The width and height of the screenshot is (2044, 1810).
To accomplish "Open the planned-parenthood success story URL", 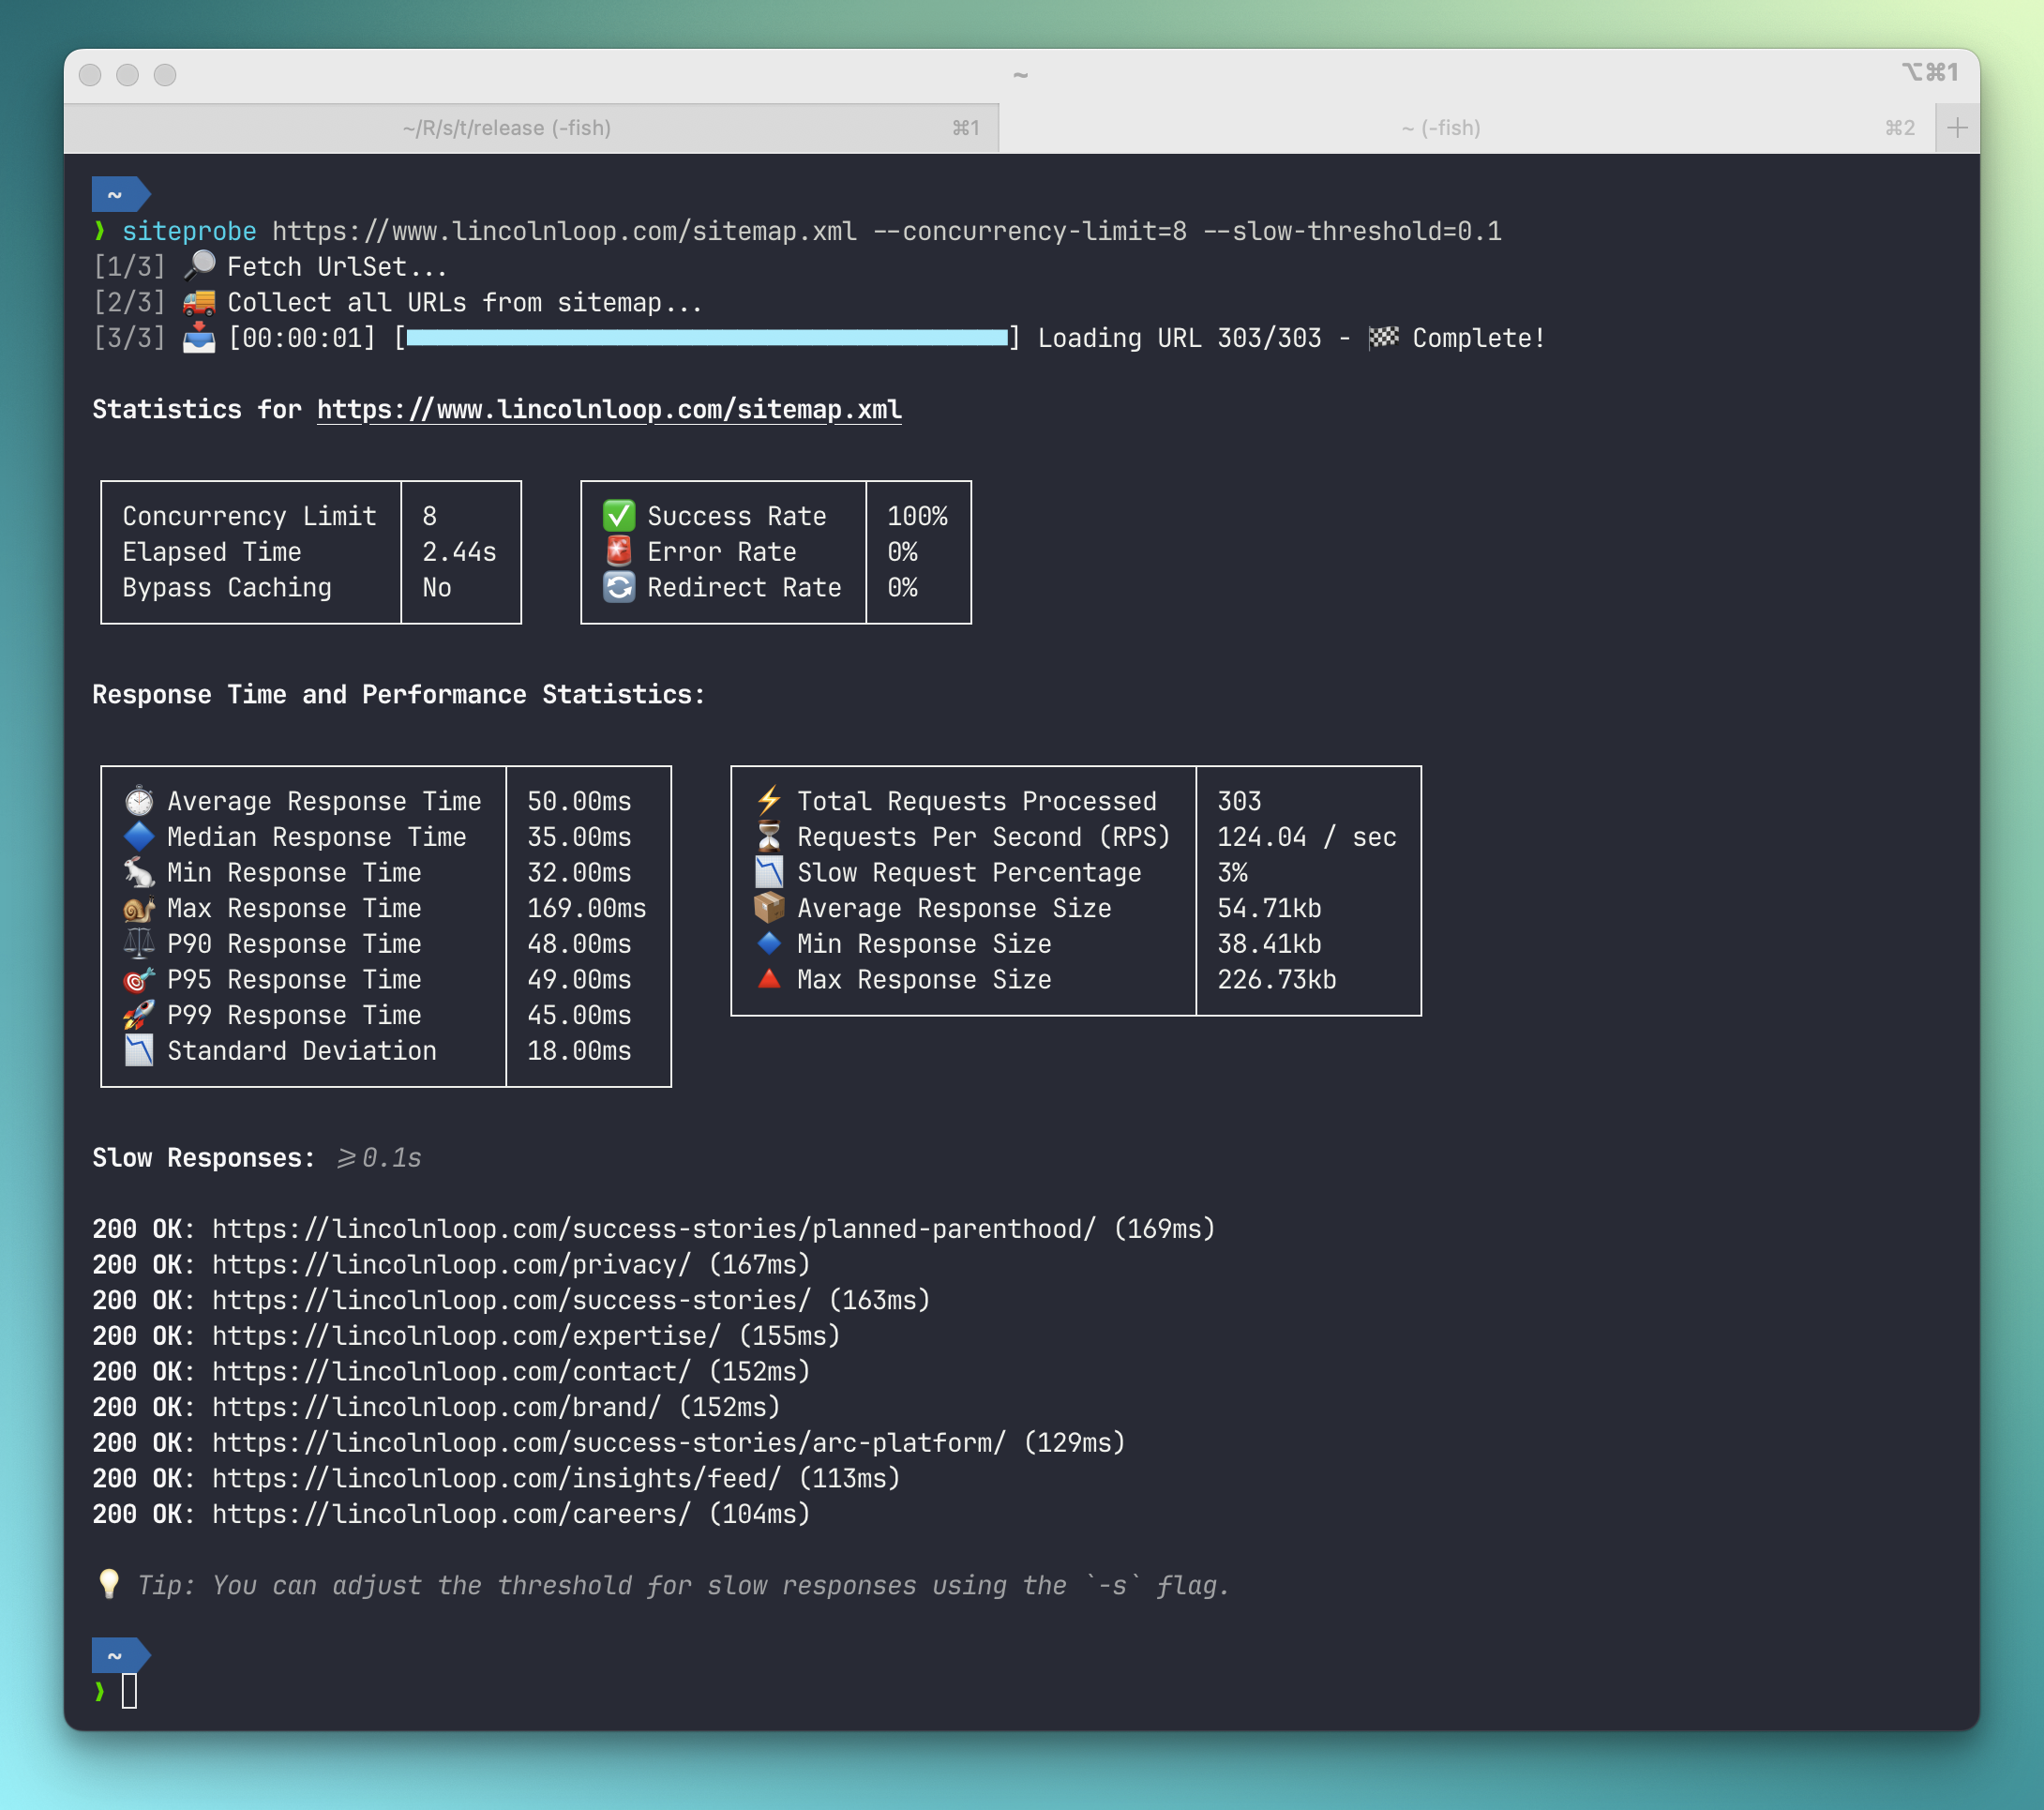I will click(x=653, y=1229).
